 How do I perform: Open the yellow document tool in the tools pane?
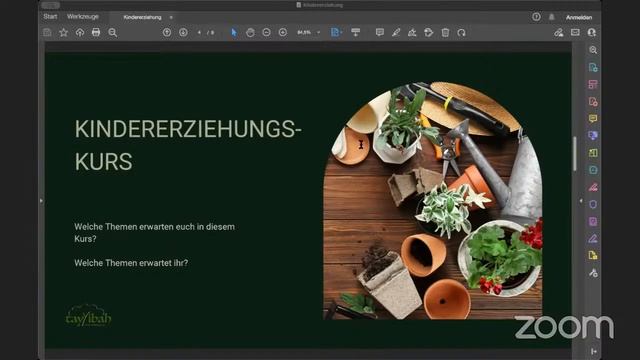click(x=593, y=256)
